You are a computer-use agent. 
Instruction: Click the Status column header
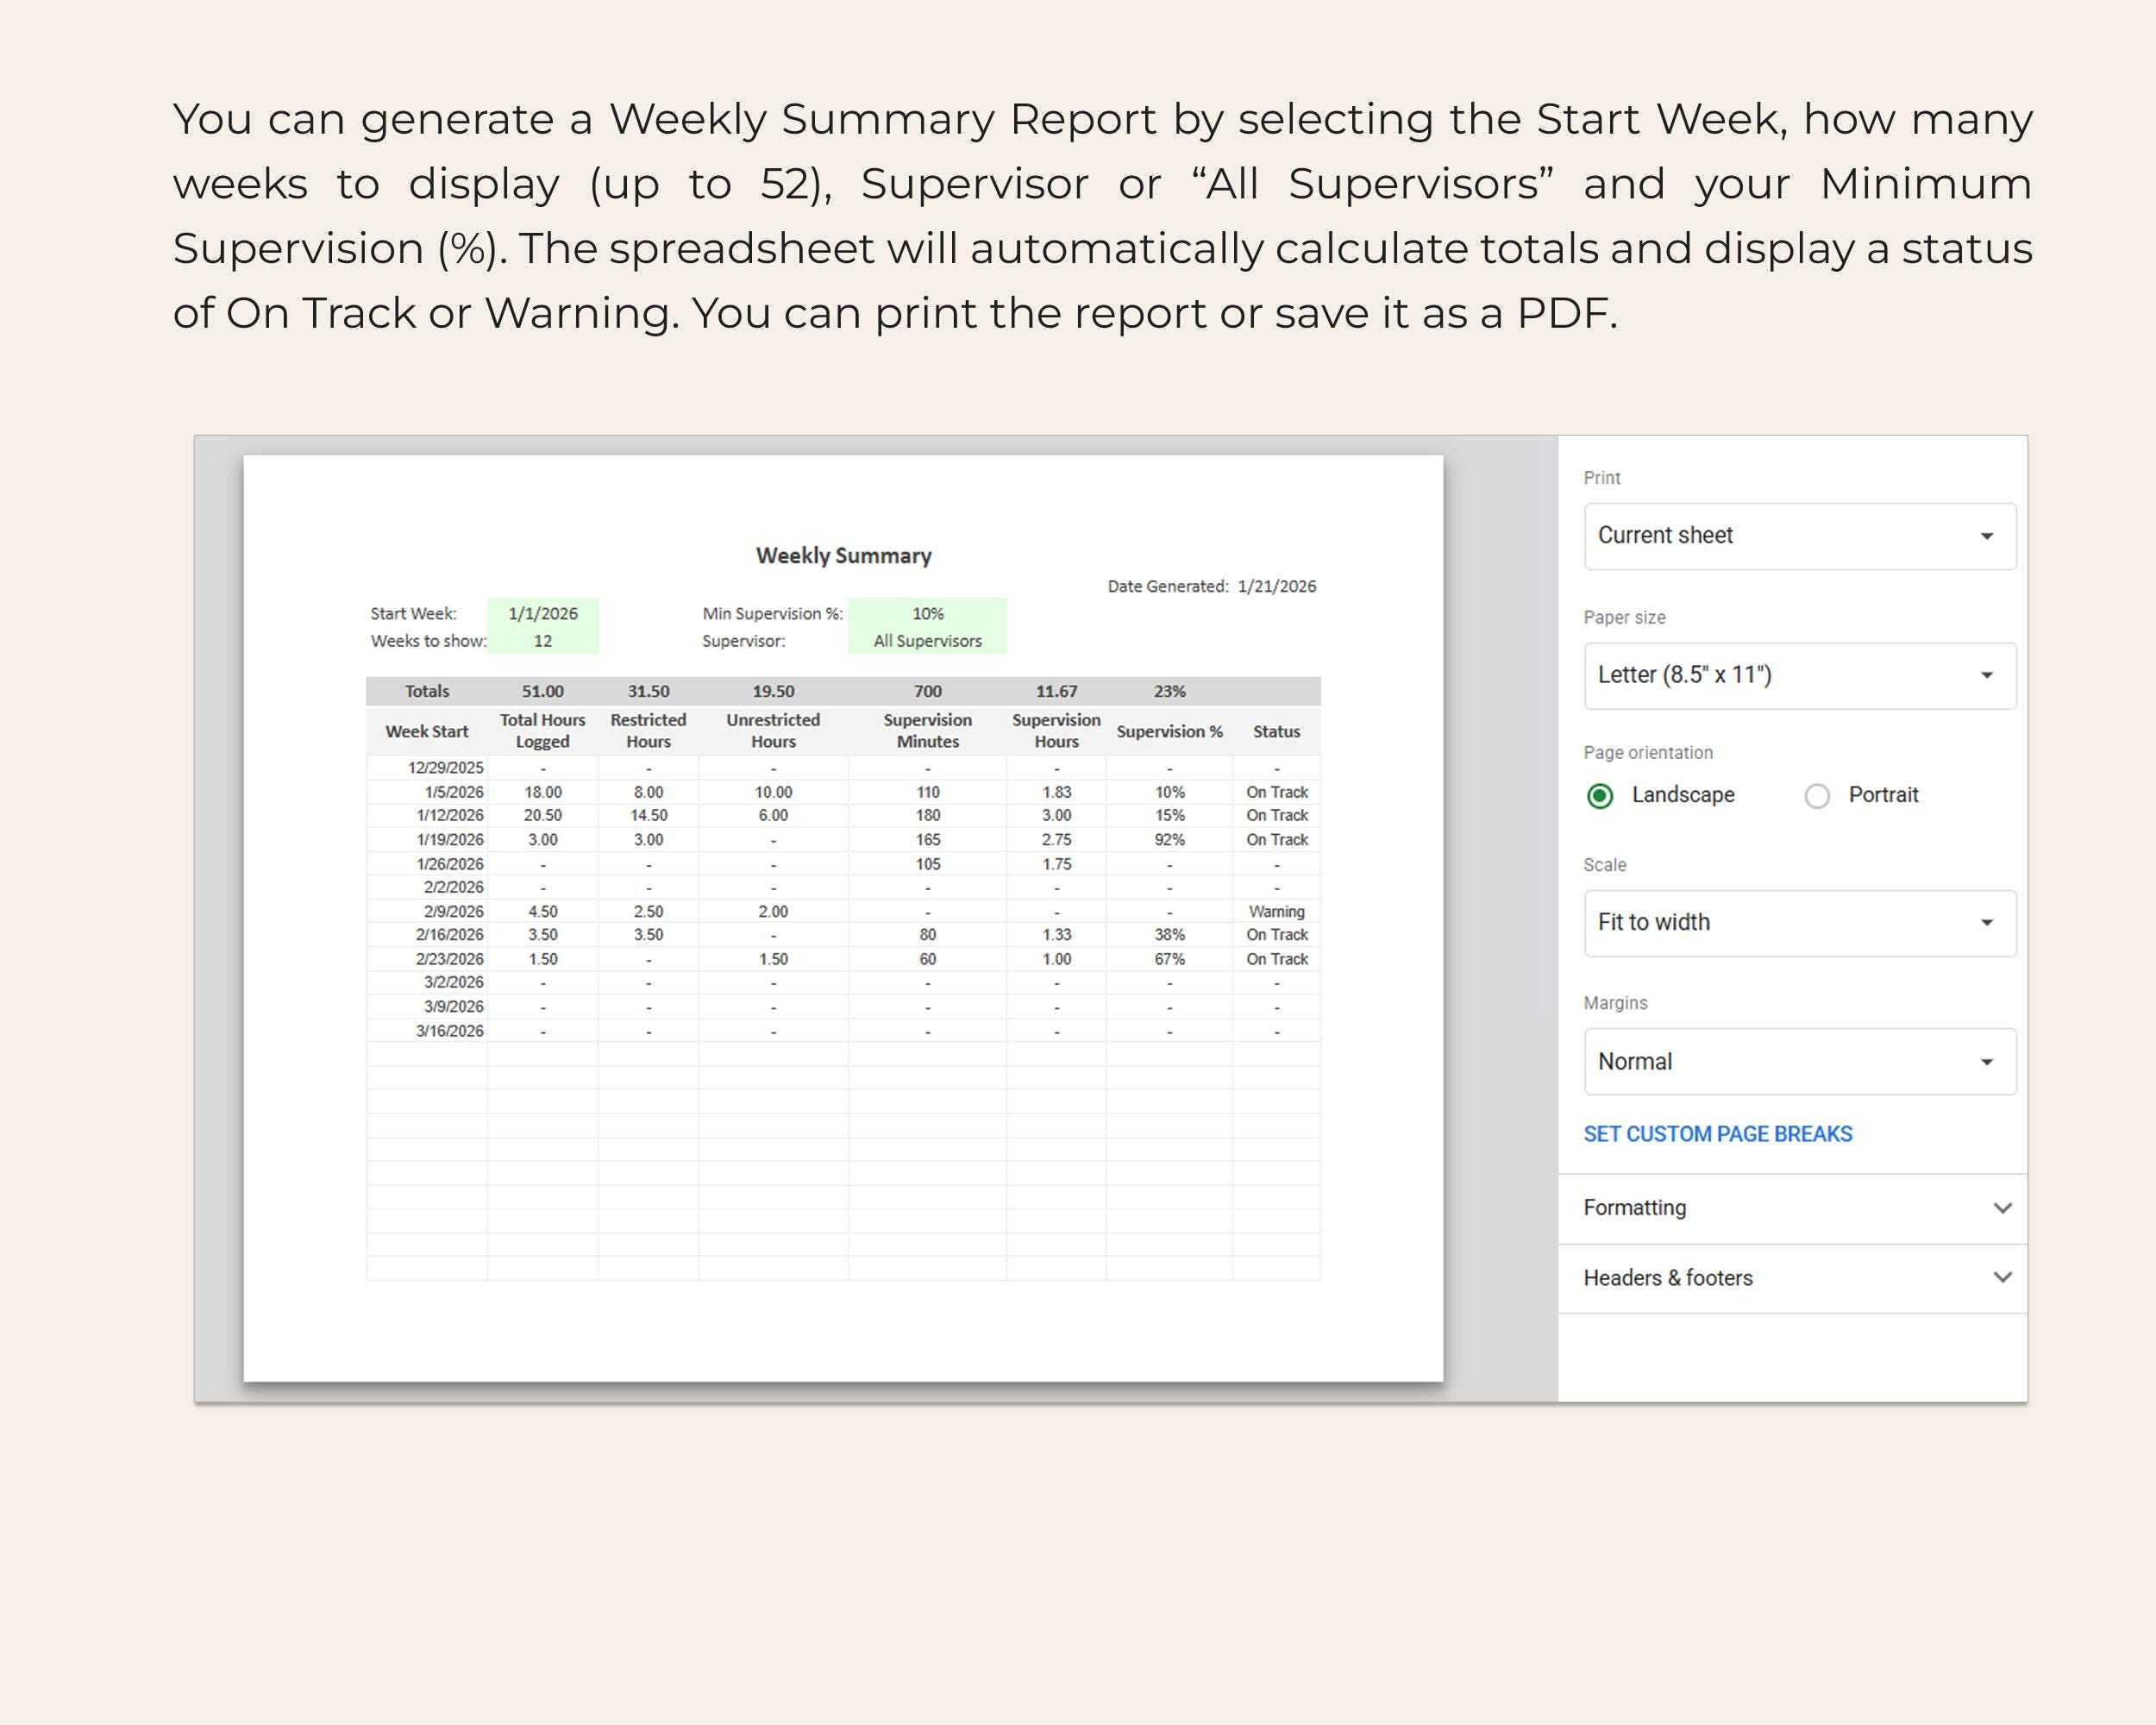[x=1276, y=732]
